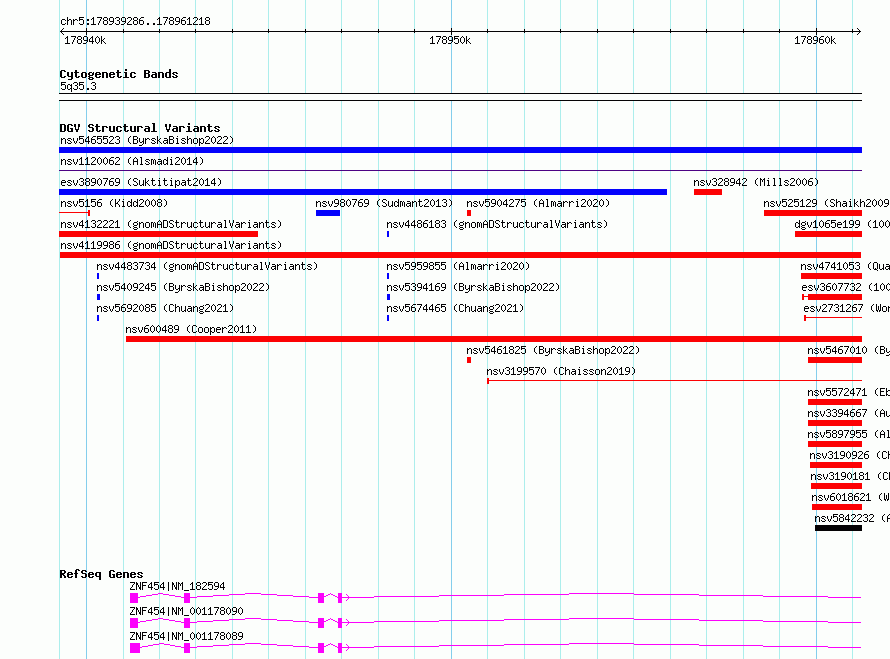The height and width of the screenshot is (659, 890).
Task: Click nsv525129 (Shaikh2009) label
Action: coord(826,203)
